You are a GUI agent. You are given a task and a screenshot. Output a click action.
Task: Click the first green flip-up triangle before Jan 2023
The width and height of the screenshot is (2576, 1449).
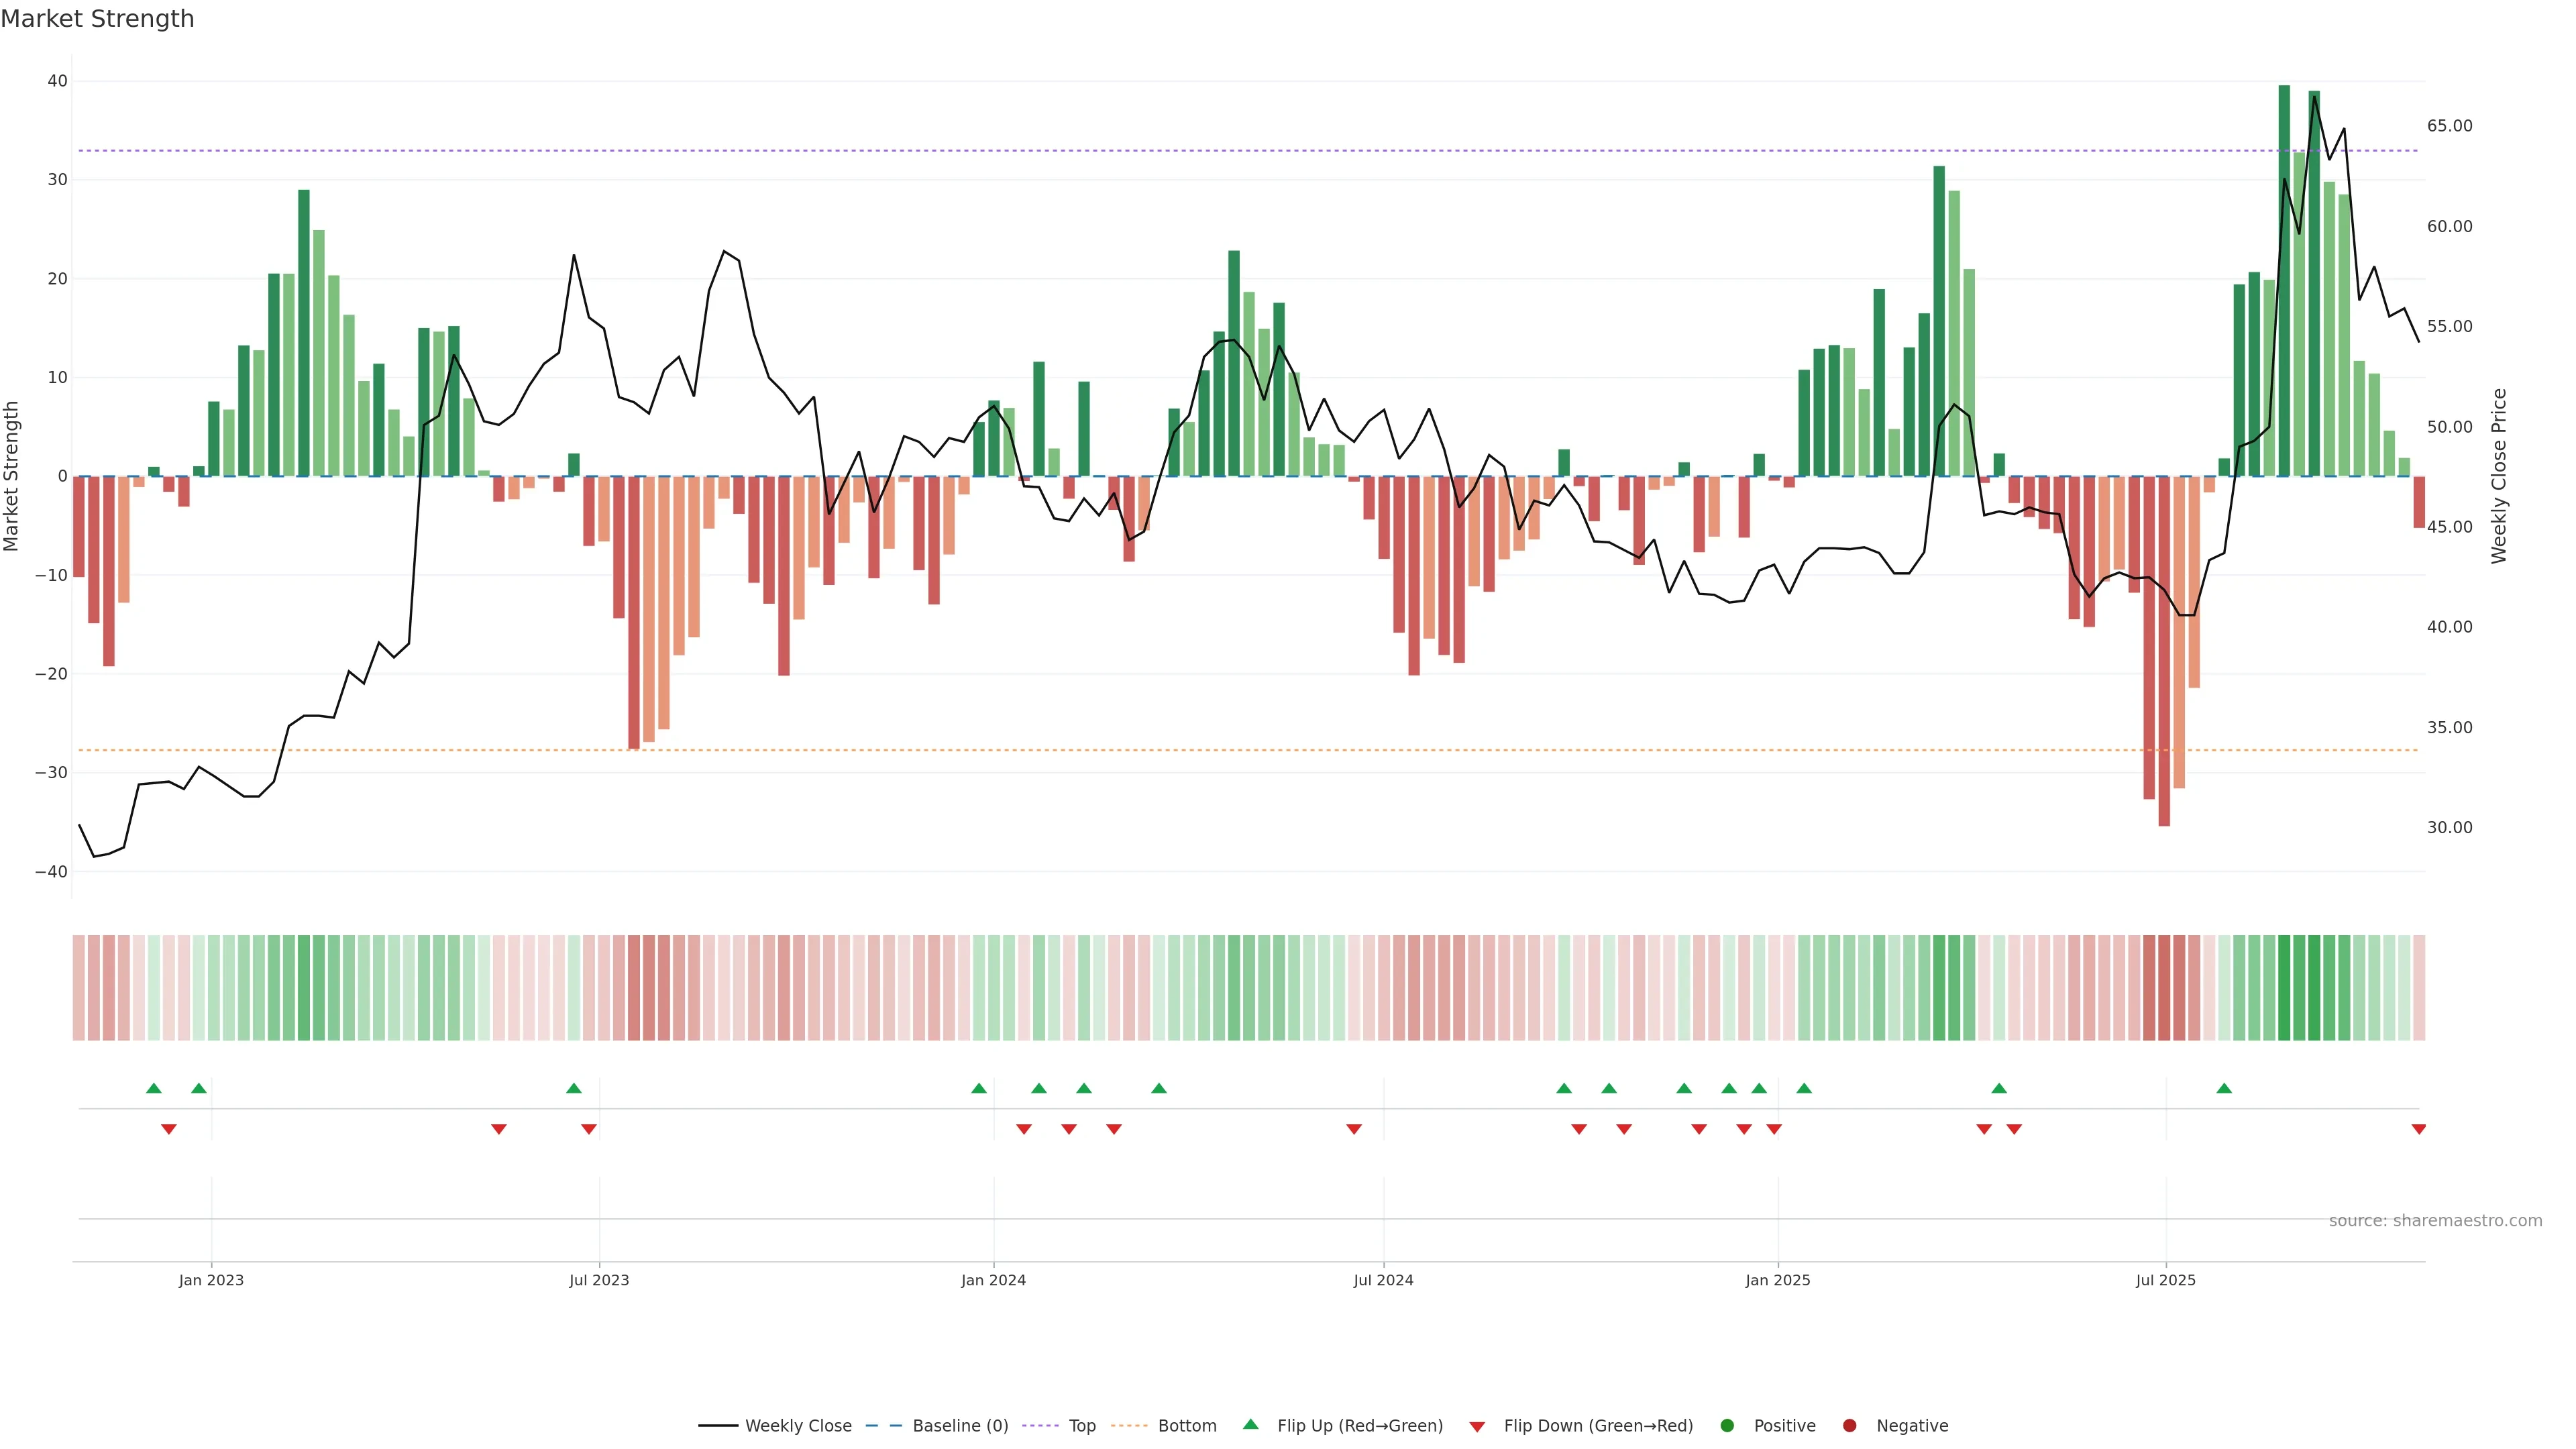point(153,1088)
